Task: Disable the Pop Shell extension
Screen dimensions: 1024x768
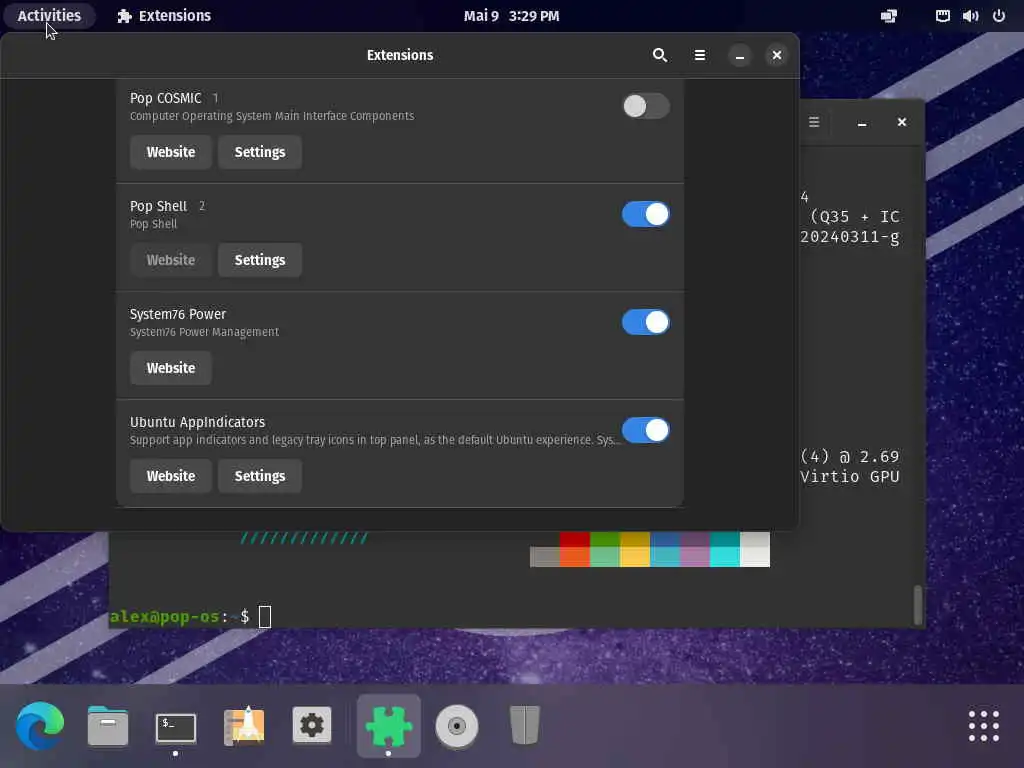Action: [645, 214]
